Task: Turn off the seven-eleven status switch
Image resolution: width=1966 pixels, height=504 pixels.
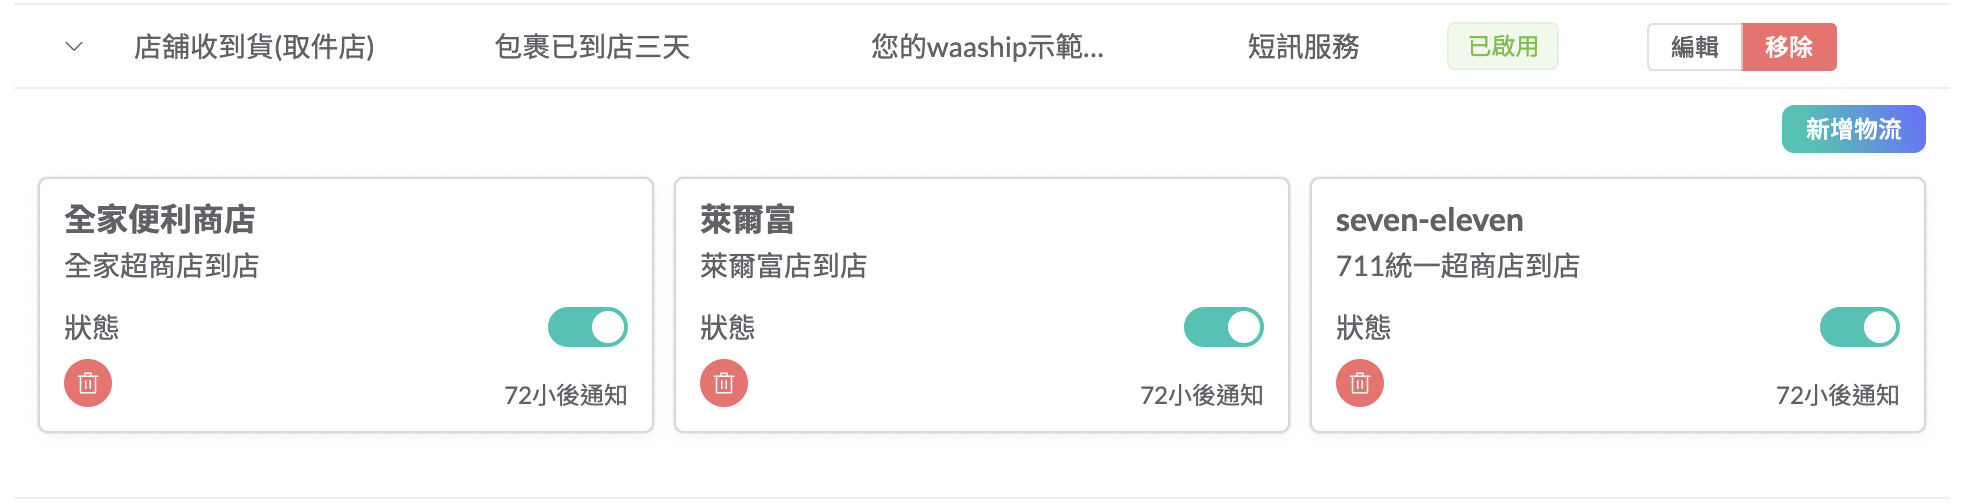Action: tap(1860, 327)
